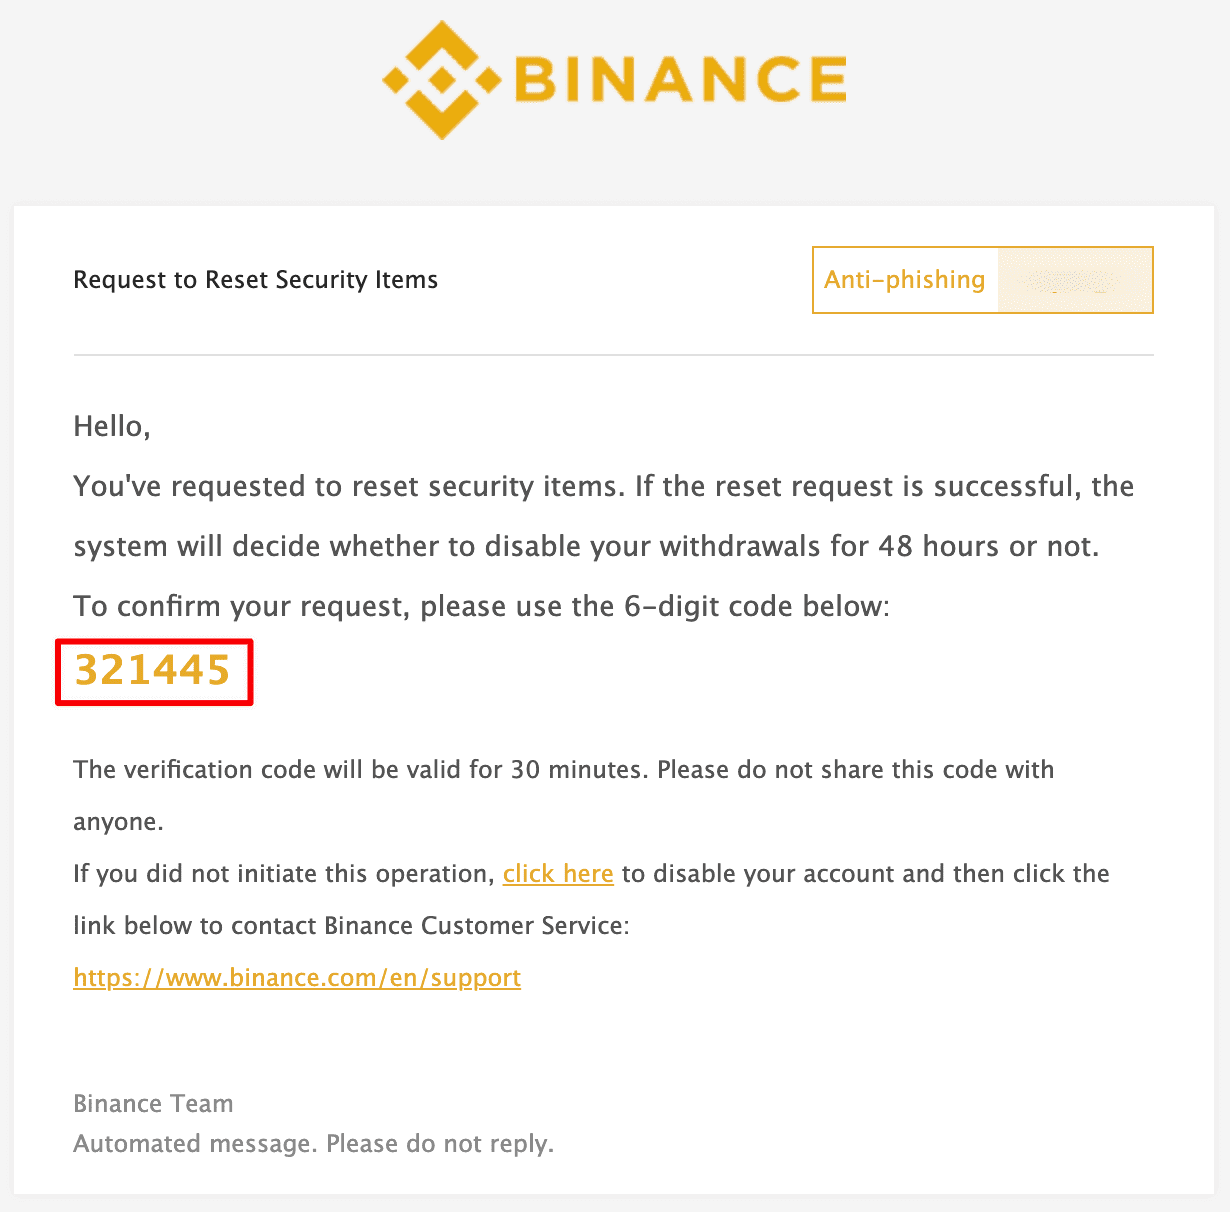The width and height of the screenshot is (1230, 1212).
Task: Click the 'Binance Team' signature
Action: 154,1104
